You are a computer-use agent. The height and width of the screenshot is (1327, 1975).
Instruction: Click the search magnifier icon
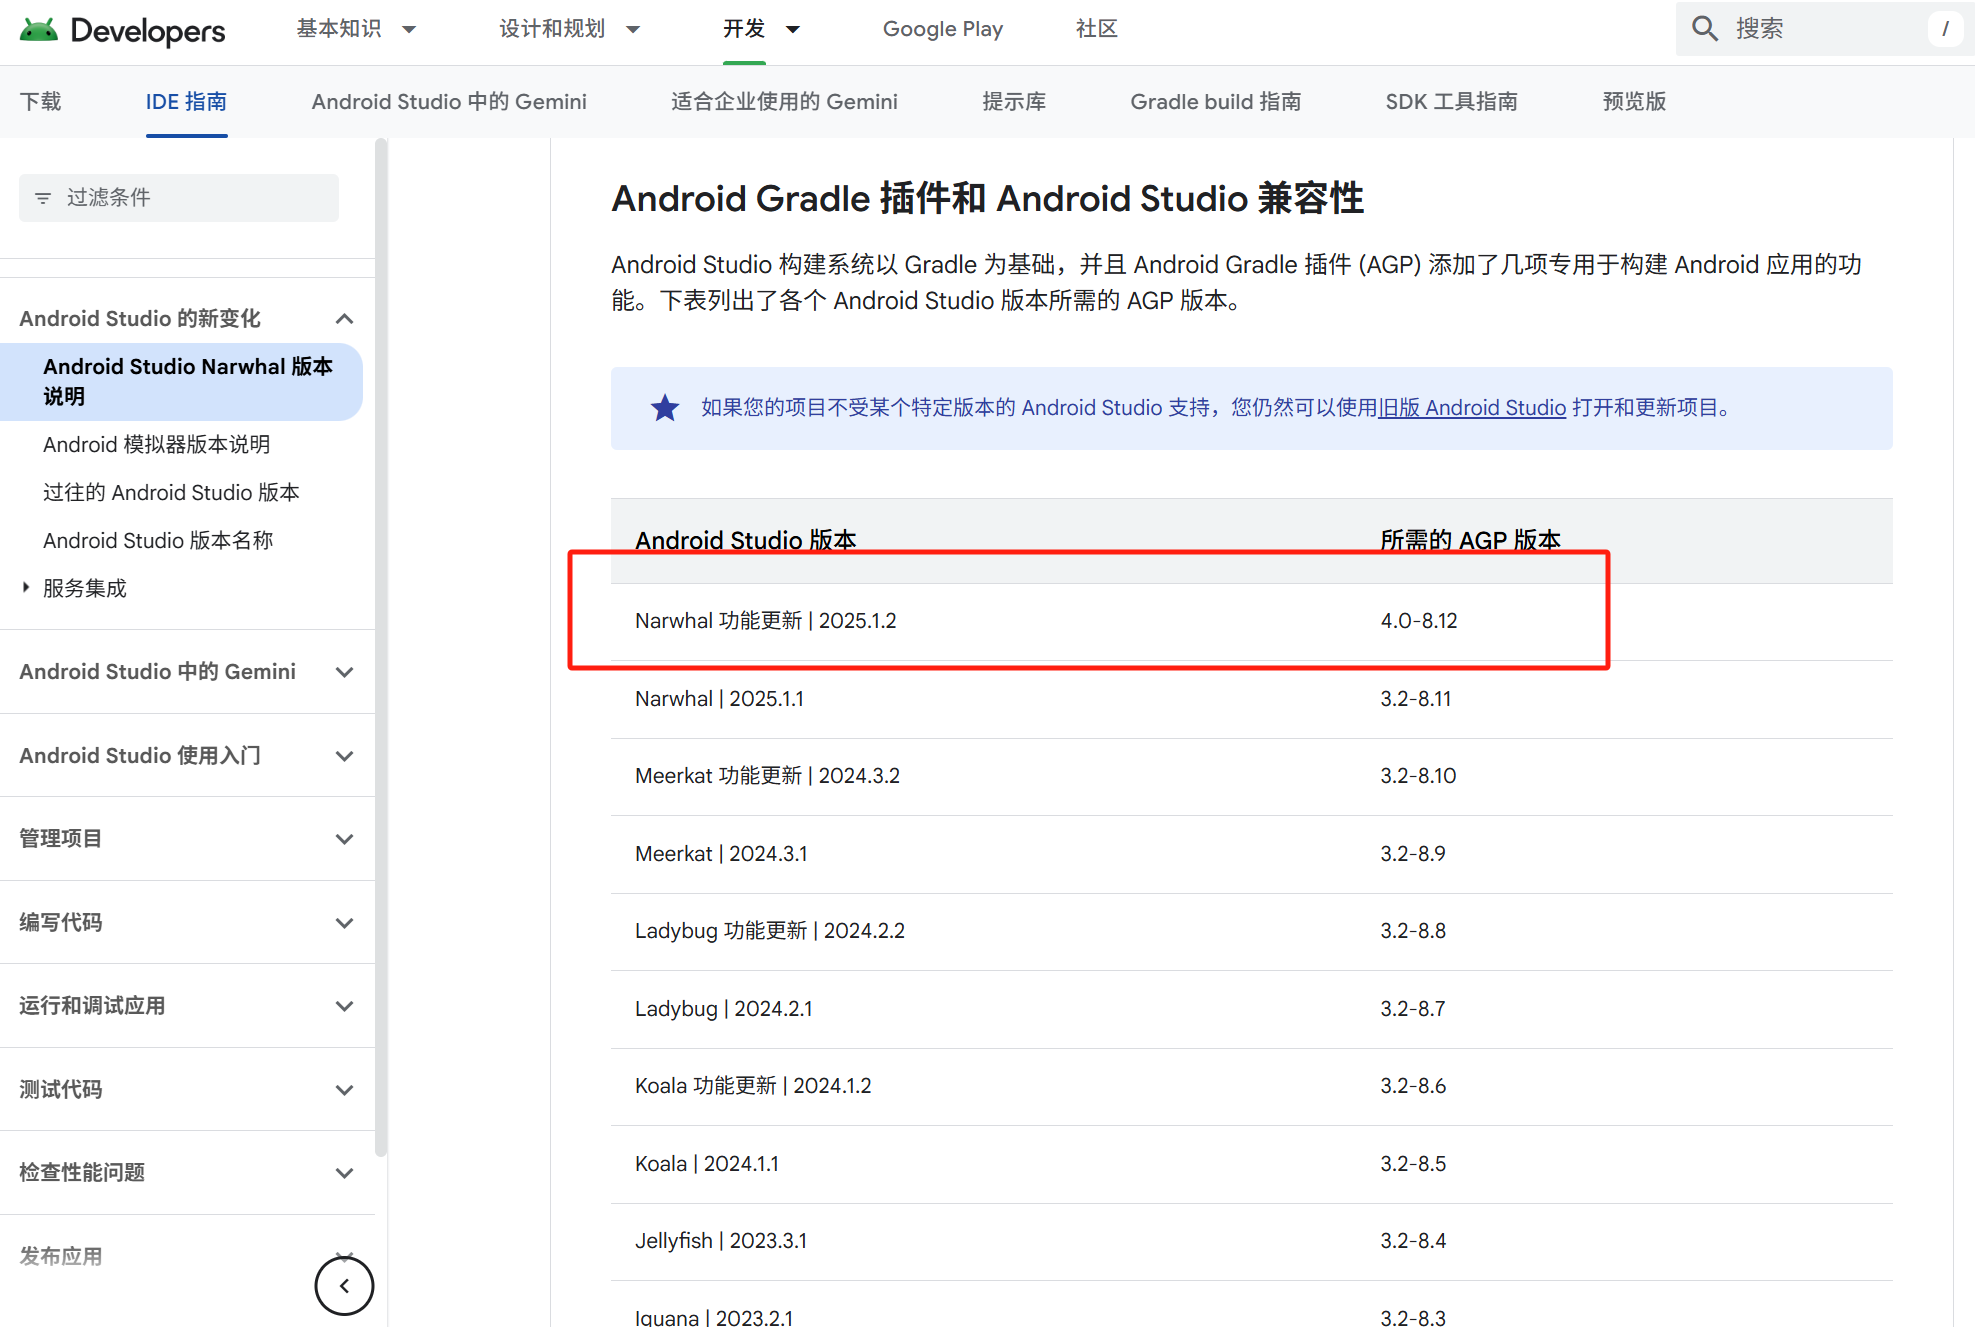1704,29
